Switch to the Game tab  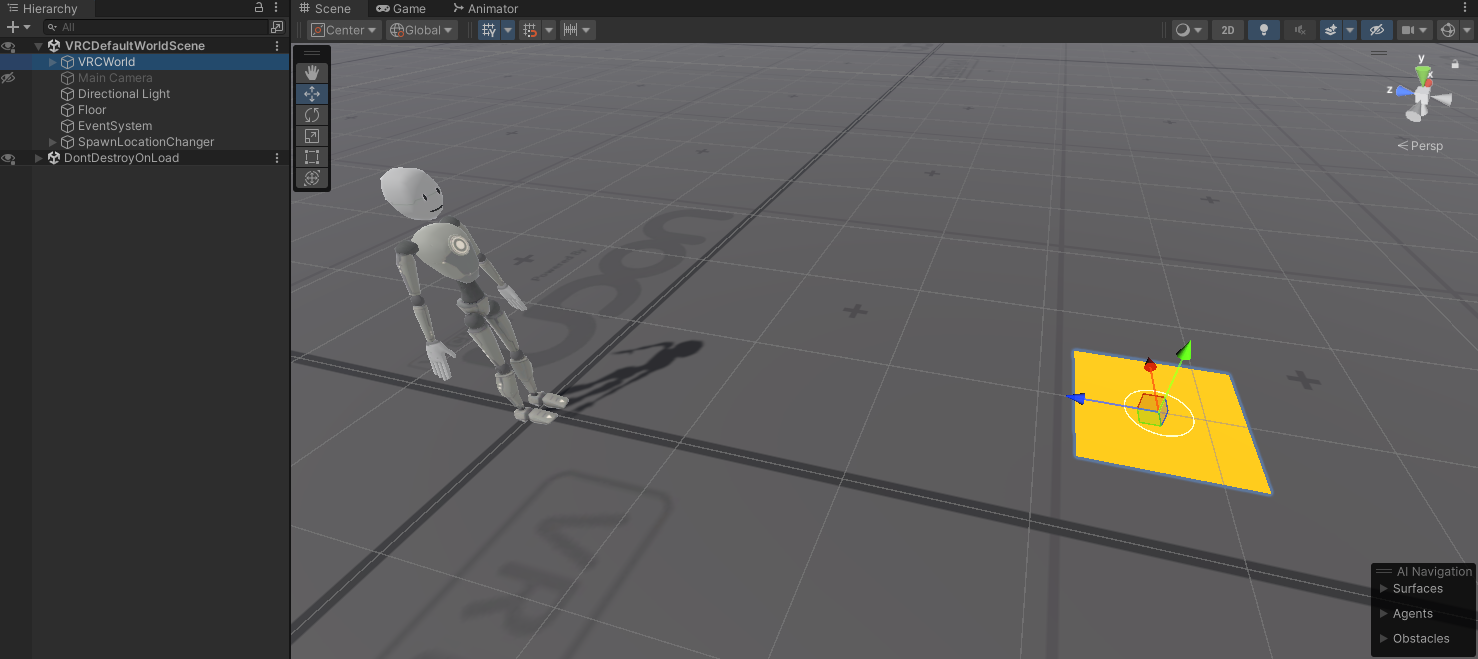click(x=401, y=8)
